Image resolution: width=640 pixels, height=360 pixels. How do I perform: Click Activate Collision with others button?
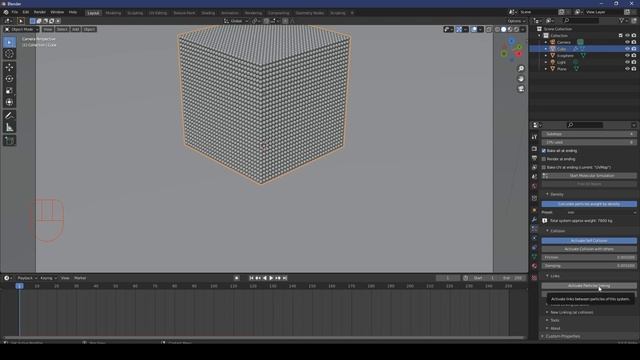coord(589,249)
